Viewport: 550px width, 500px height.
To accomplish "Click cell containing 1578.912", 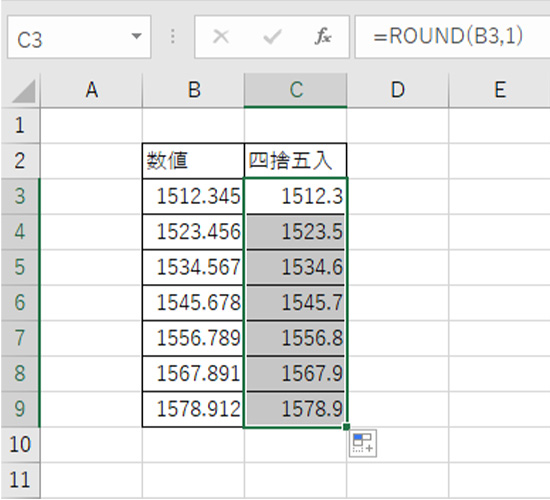I will [x=193, y=409].
